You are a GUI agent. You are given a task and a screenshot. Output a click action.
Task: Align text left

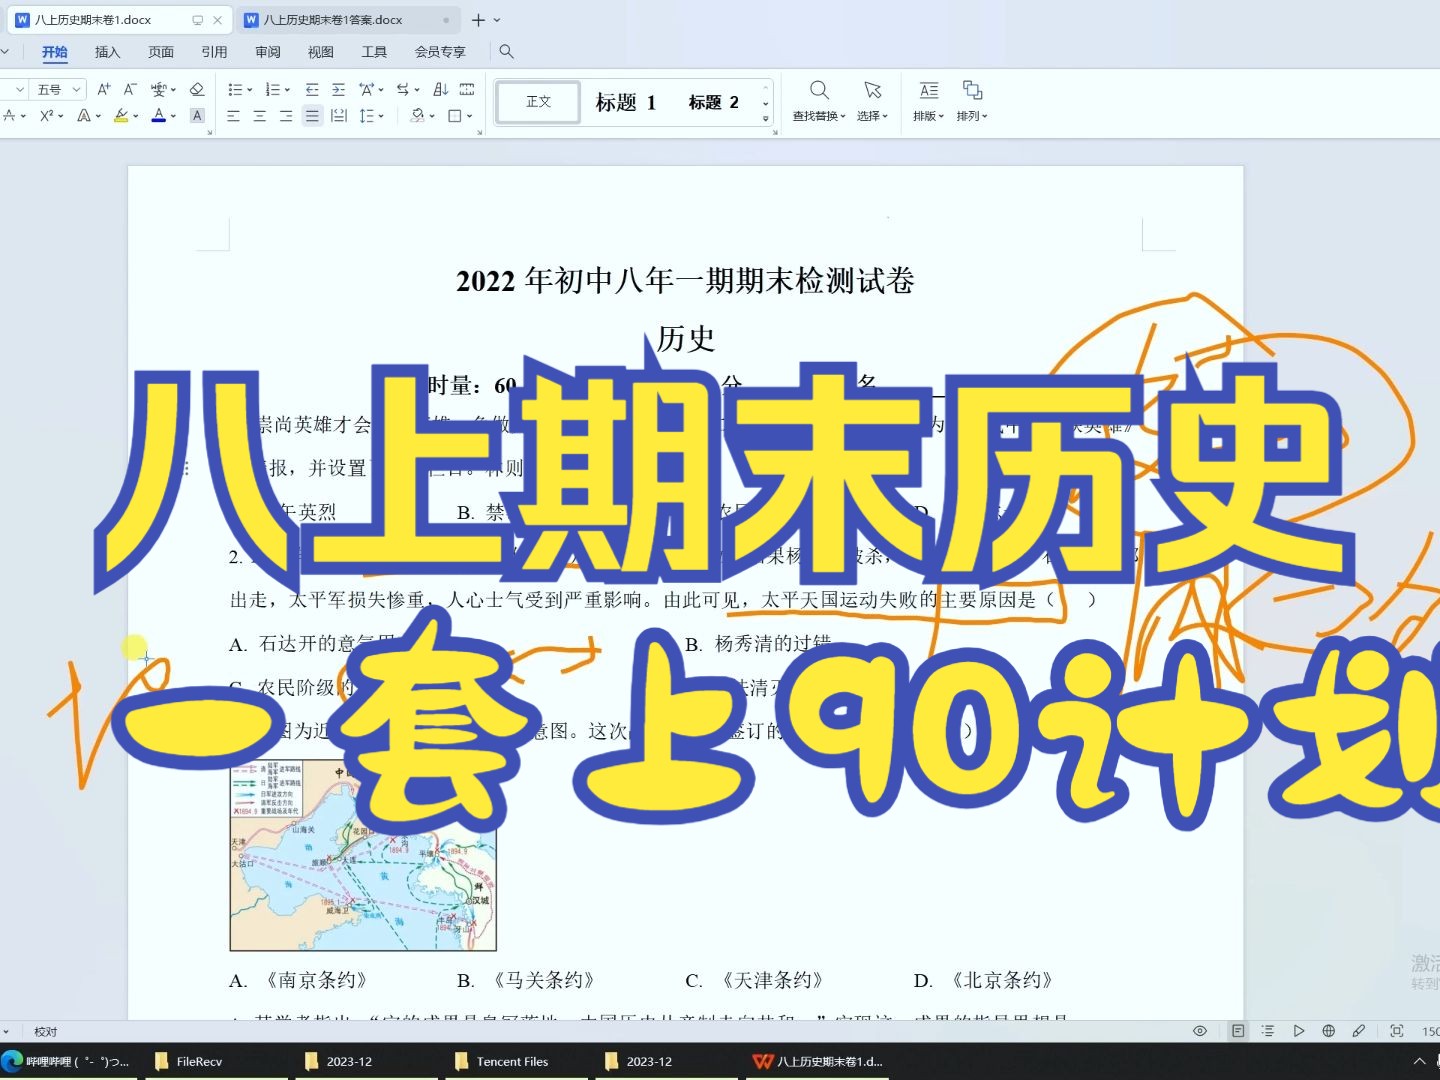[x=233, y=116]
